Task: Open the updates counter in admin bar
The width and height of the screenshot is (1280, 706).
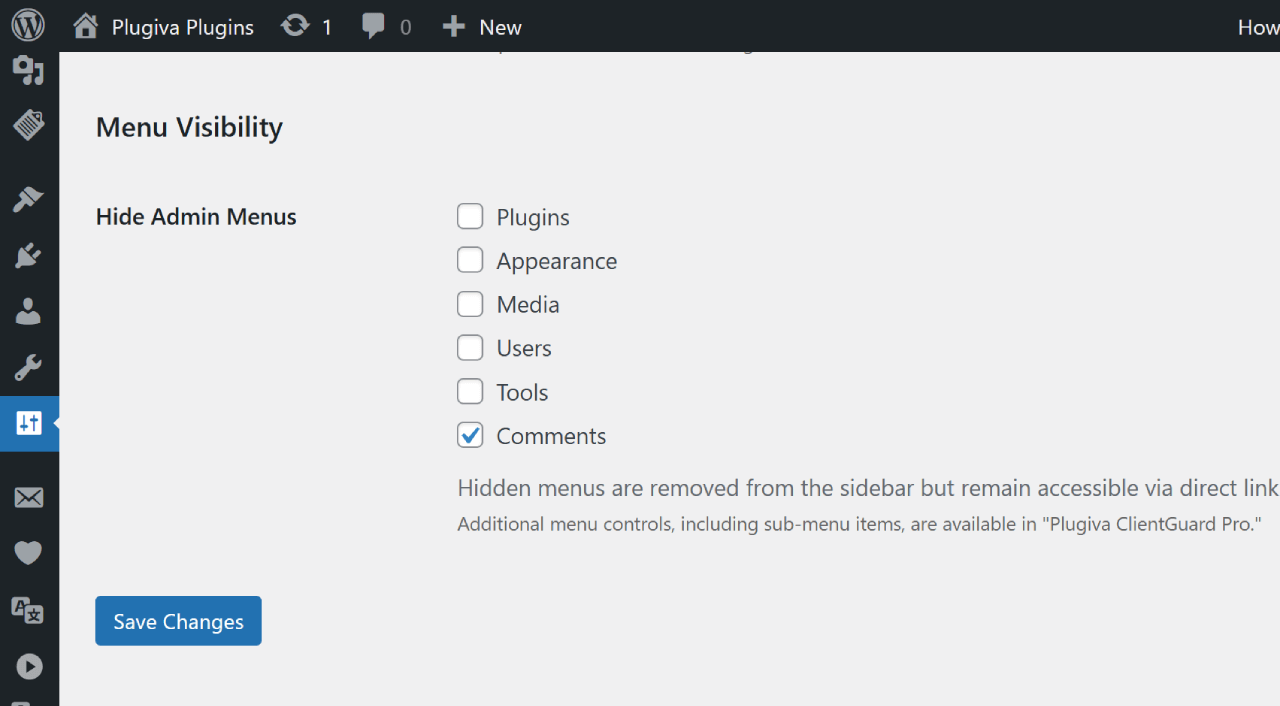Action: [x=306, y=26]
